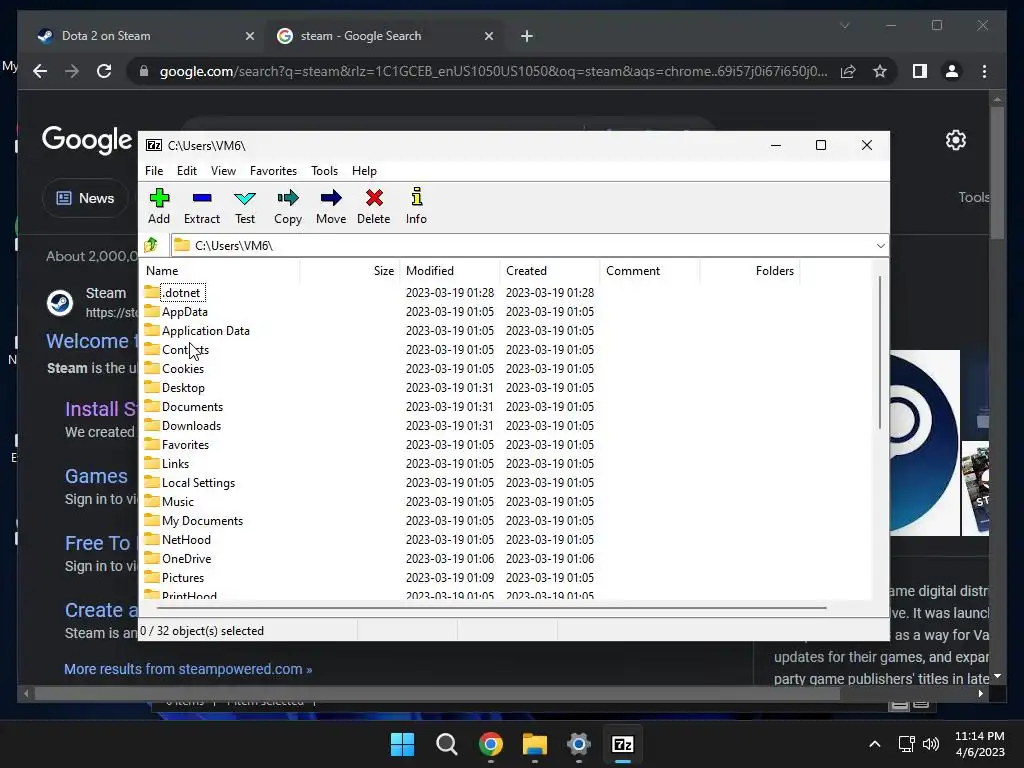Open the 7-Zip window system menu icon
Screen dimensions: 1024x768
coord(154,145)
